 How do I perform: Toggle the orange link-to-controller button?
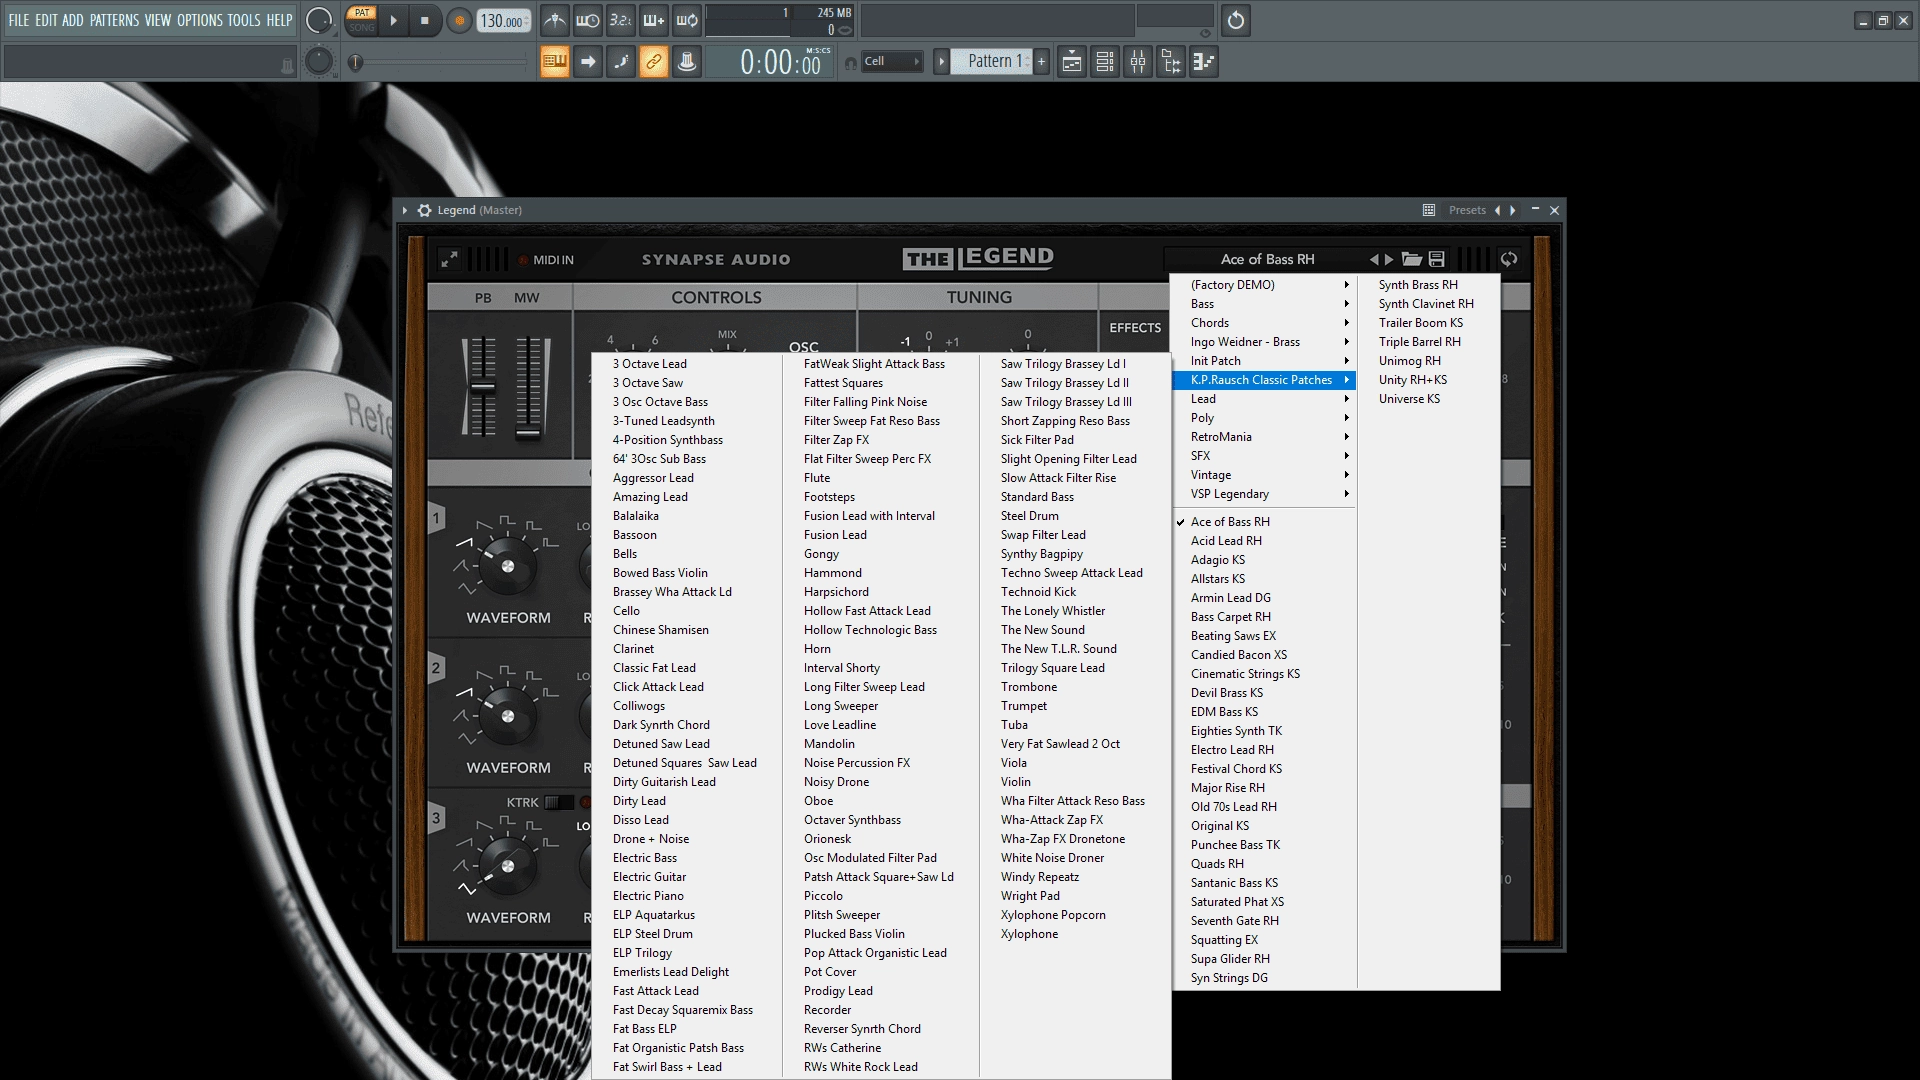point(653,62)
